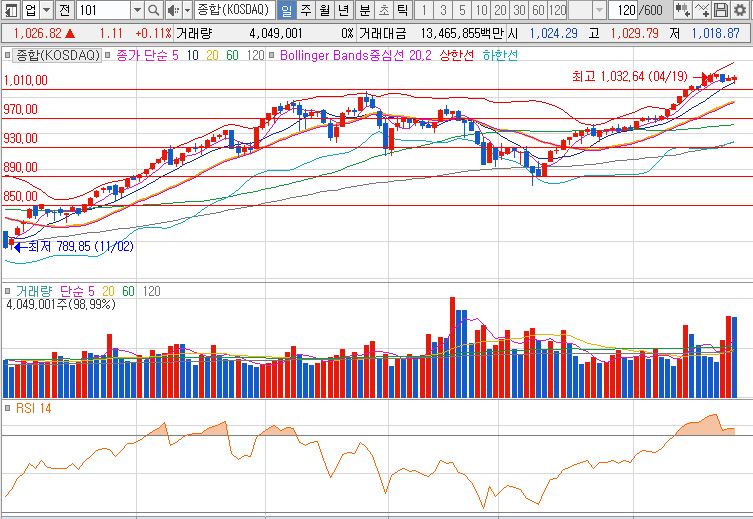Click the 업 market type box
This screenshot has width=753, height=519.
(x=30, y=10)
